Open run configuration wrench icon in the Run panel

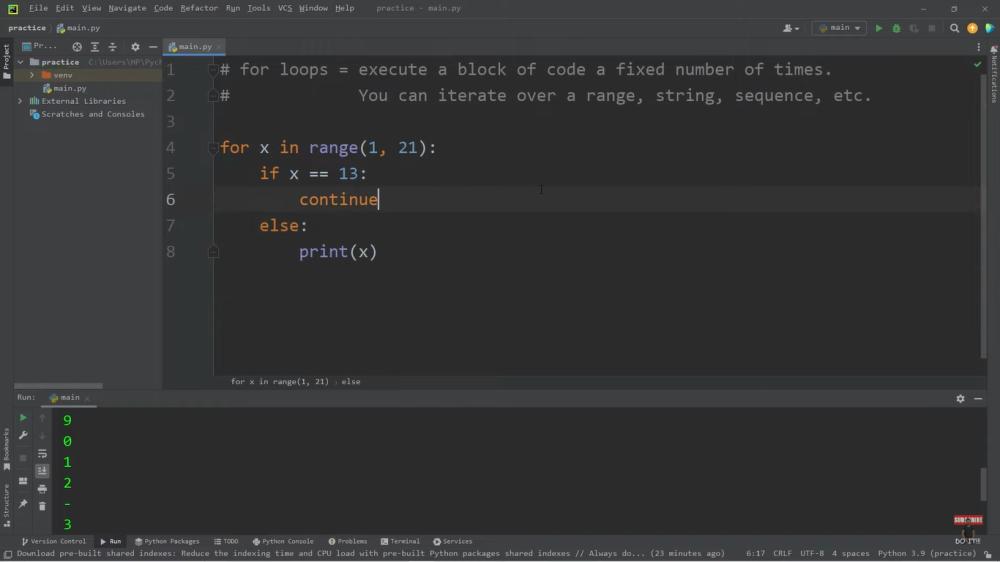pyautogui.click(x=23, y=435)
